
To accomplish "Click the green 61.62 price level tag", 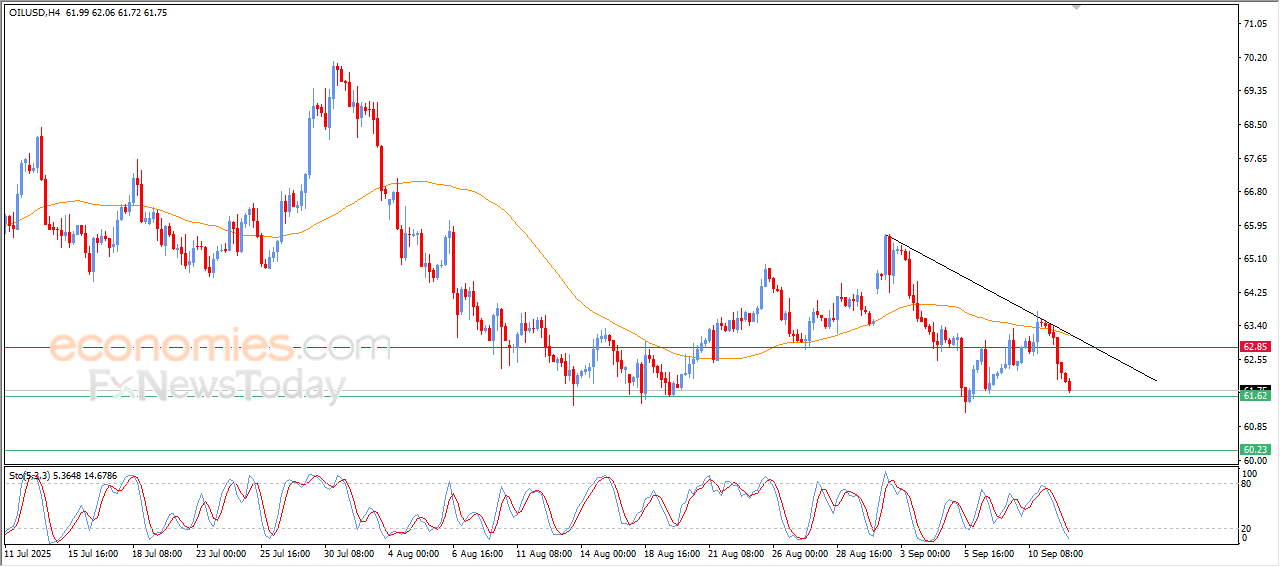I will pyautogui.click(x=1255, y=396).
